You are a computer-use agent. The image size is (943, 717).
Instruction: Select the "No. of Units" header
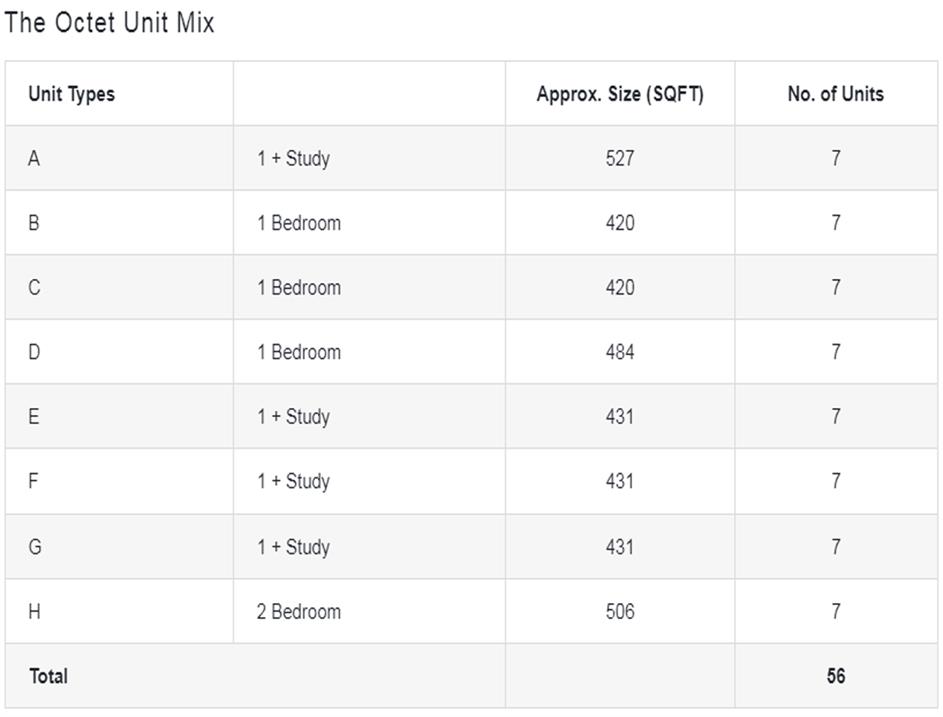click(835, 94)
